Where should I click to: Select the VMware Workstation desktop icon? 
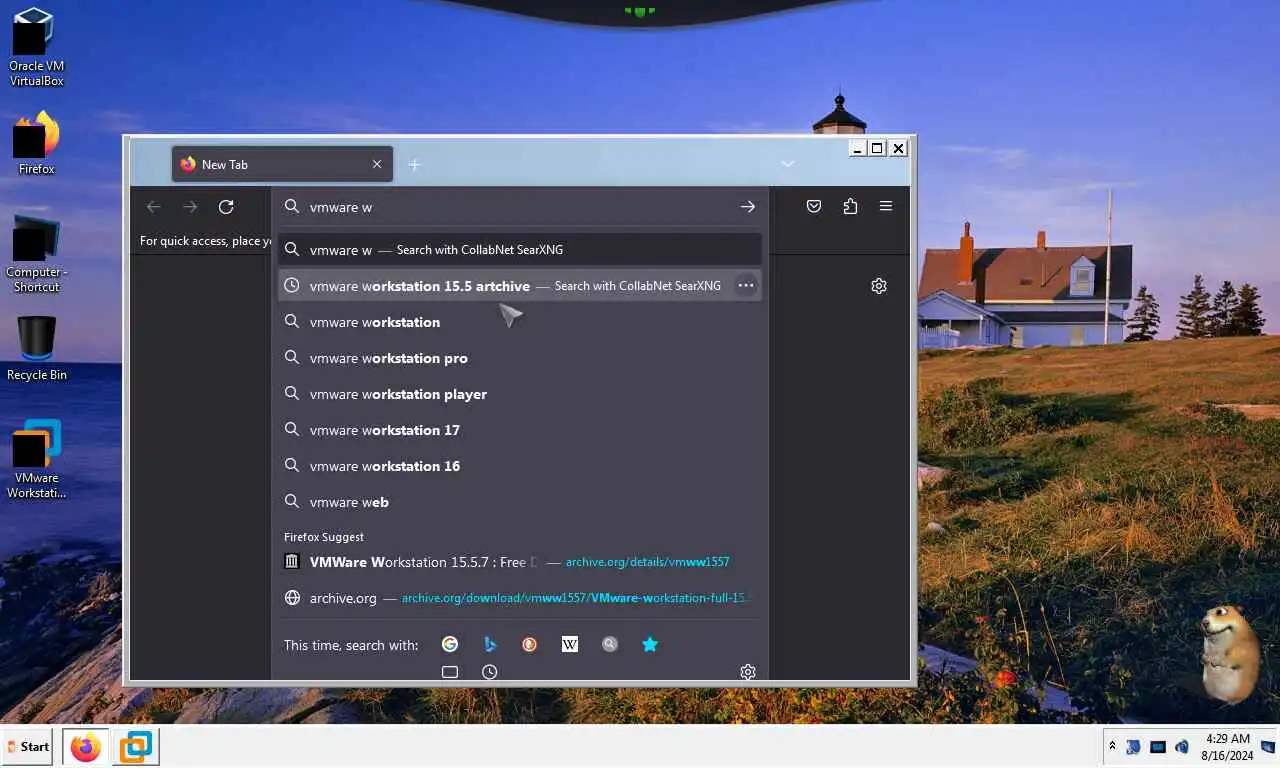click(x=36, y=459)
